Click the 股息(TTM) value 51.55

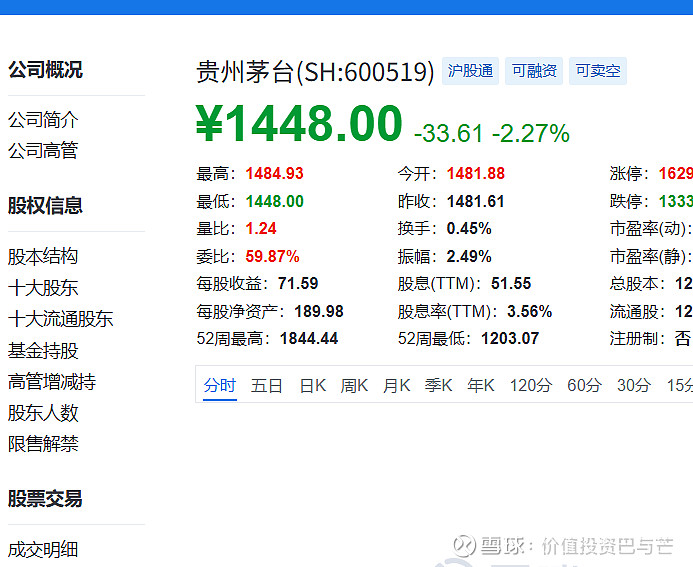511,284
